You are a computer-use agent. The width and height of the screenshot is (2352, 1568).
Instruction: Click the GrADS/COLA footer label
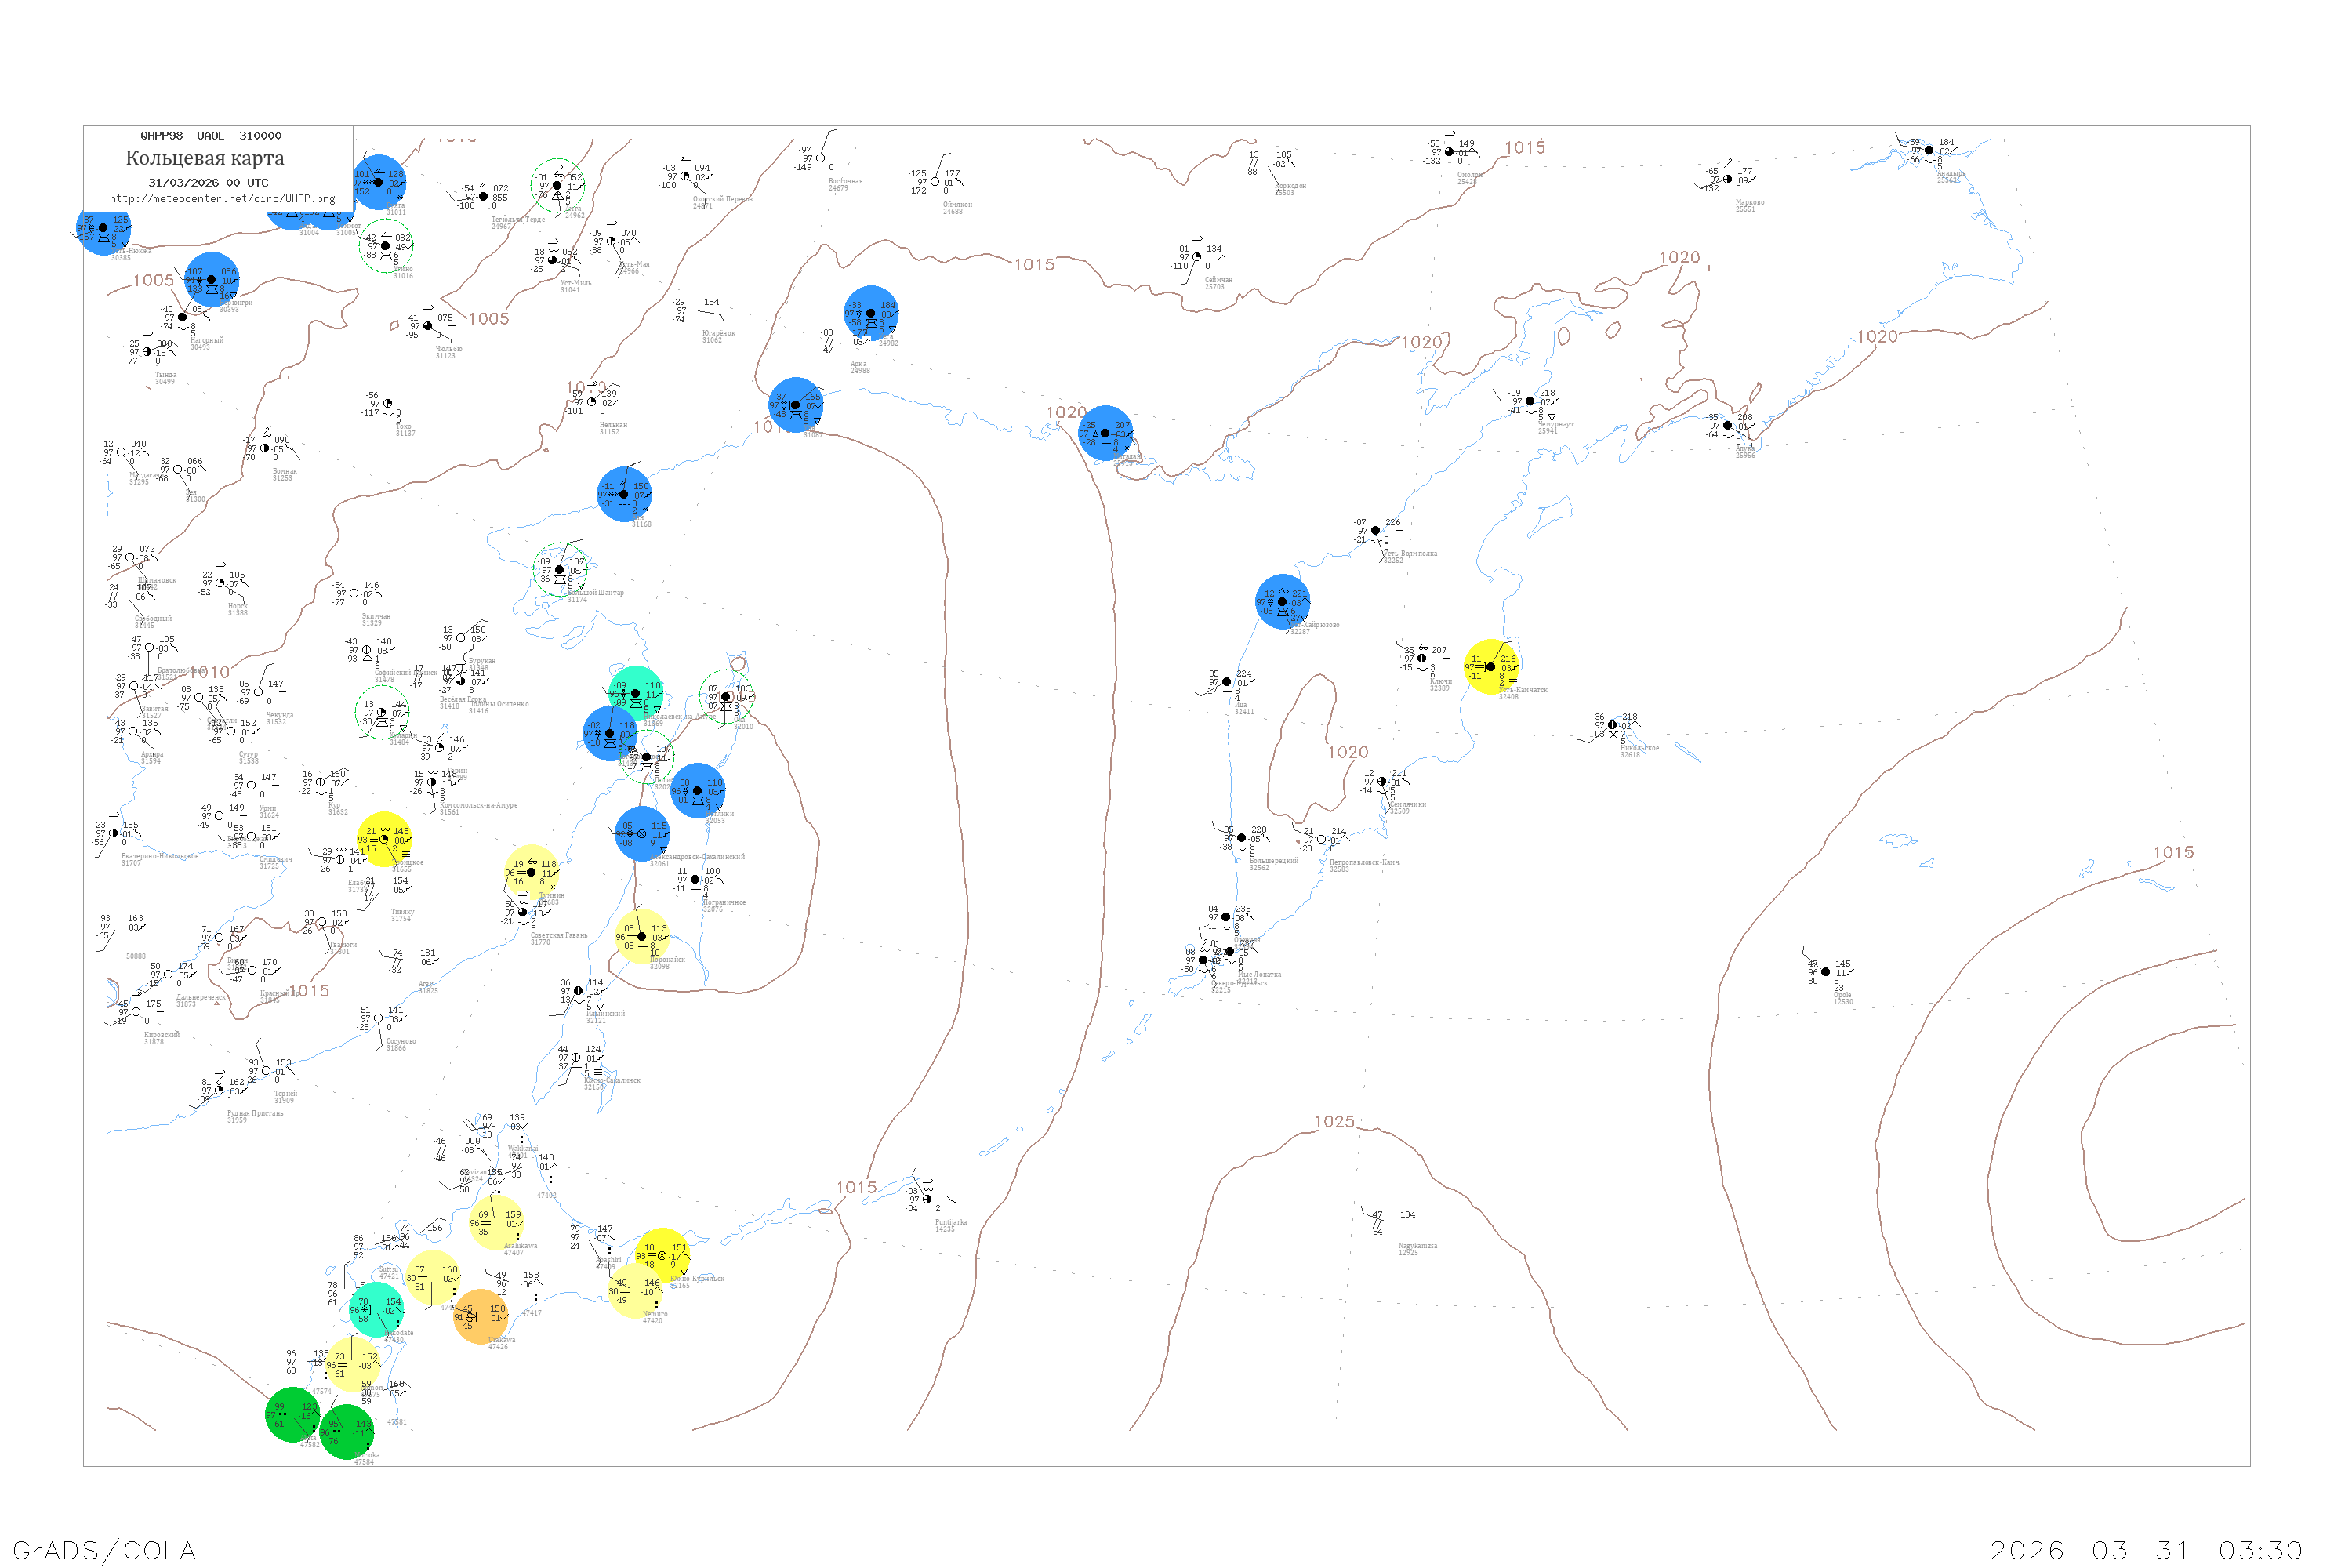click(104, 1550)
